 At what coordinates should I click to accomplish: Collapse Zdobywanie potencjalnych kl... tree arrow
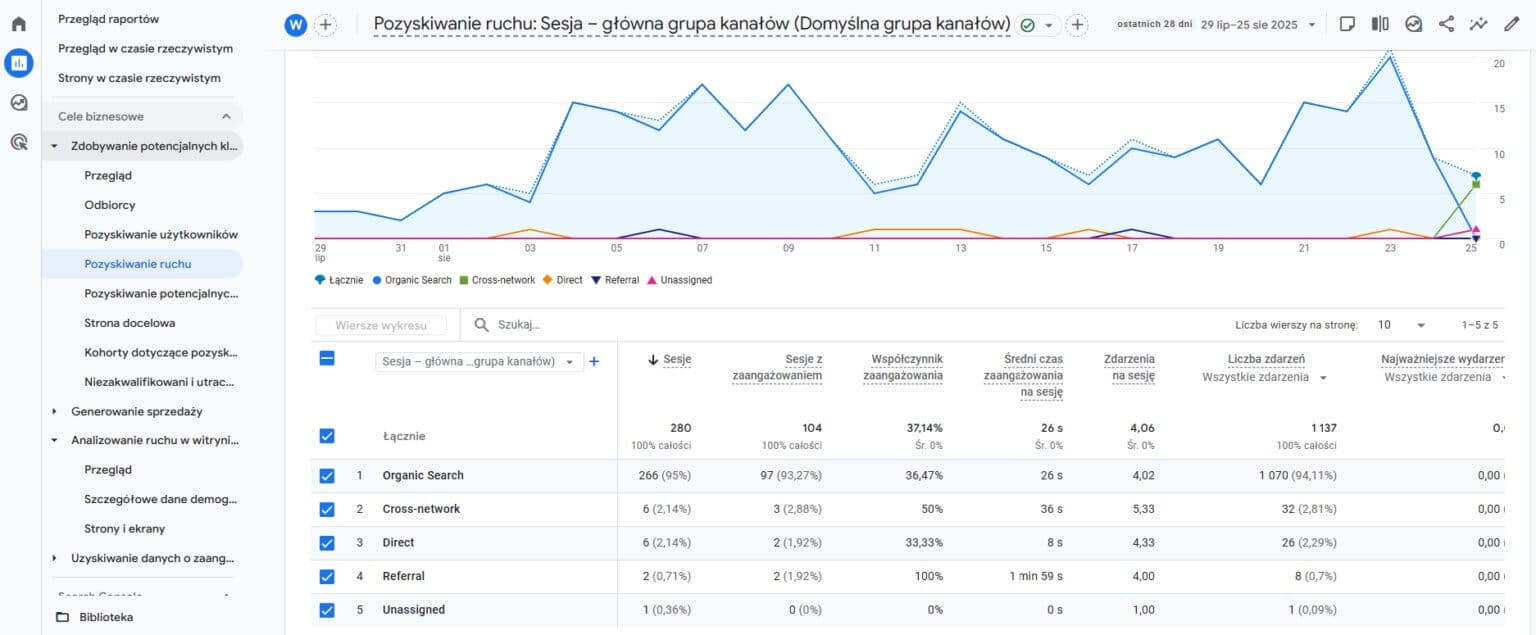click(54, 146)
